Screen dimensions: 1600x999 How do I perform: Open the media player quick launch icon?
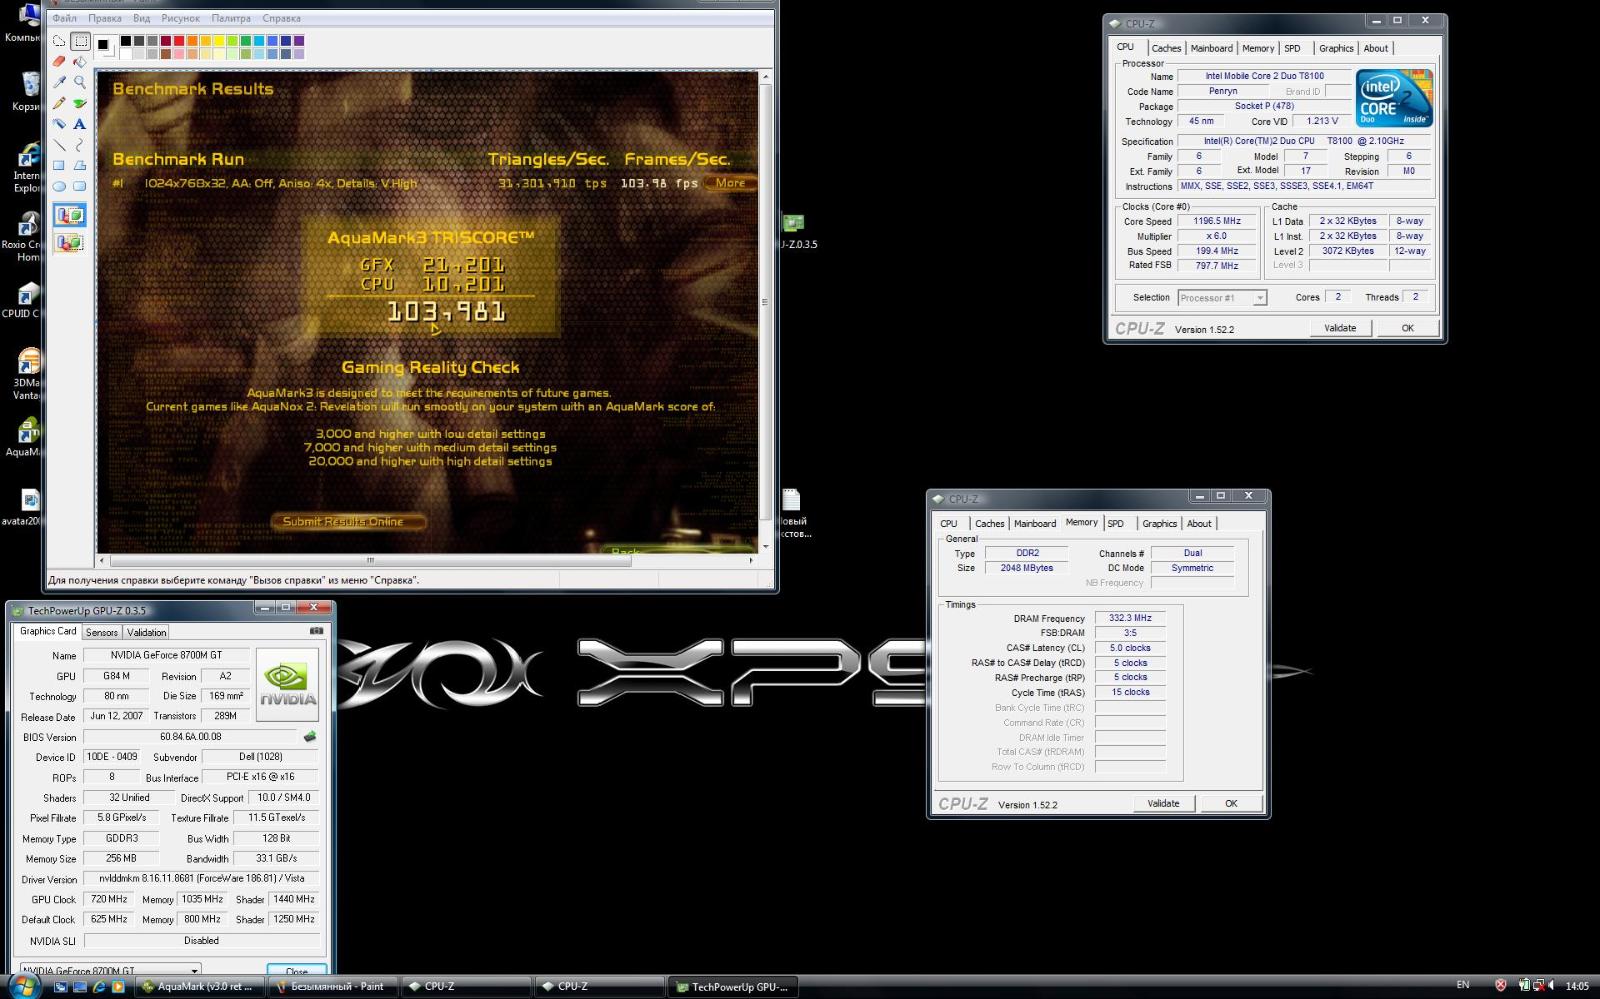tap(118, 987)
